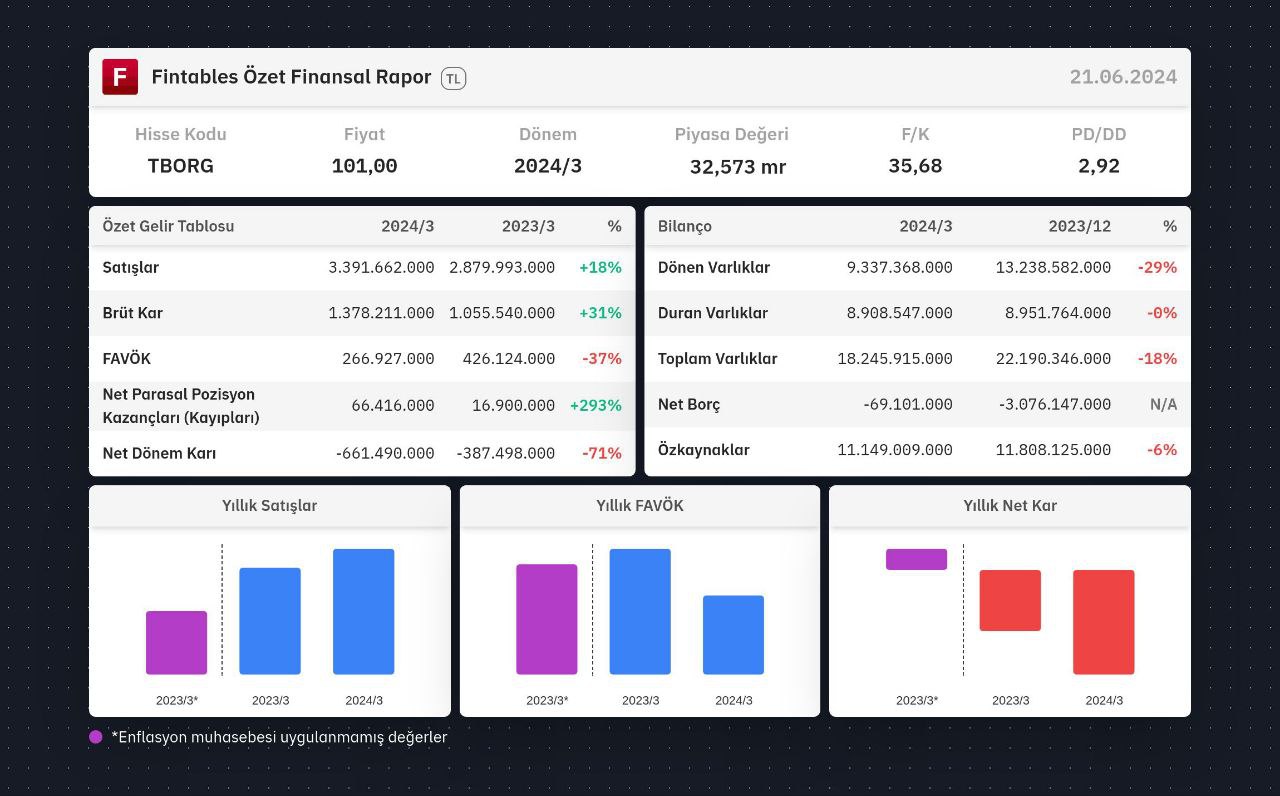The height and width of the screenshot is (796, 1280).
Task: Click the Özet Gelir Tablosu header
Action: (x=168, y=226)
